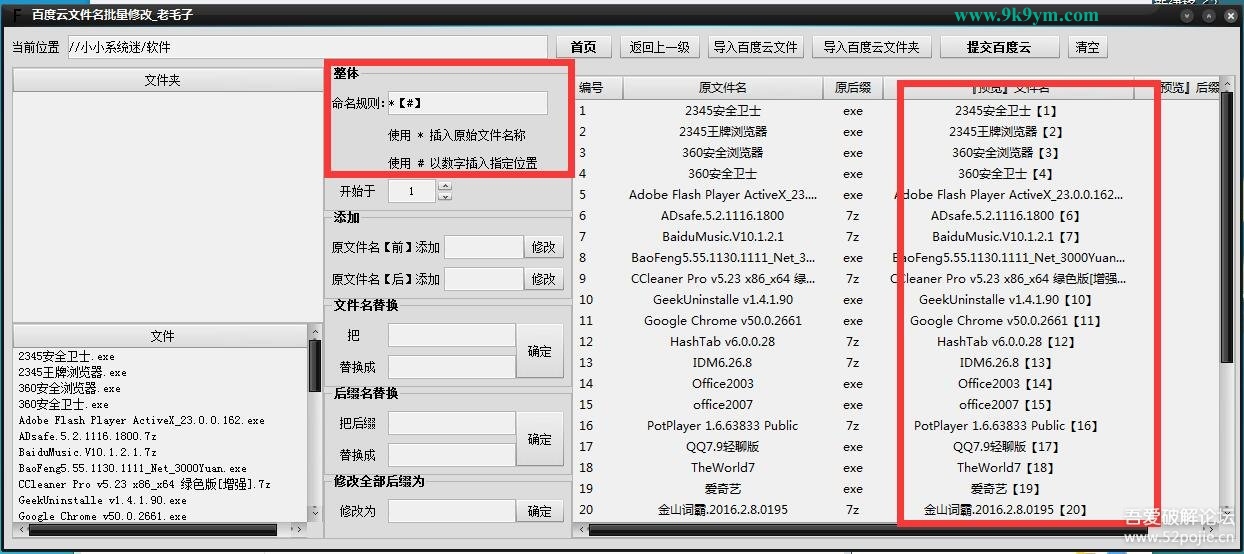Click row number 10 in 编号 column
This screenshot has height=554, width=1244.
[x=585, y=299]
